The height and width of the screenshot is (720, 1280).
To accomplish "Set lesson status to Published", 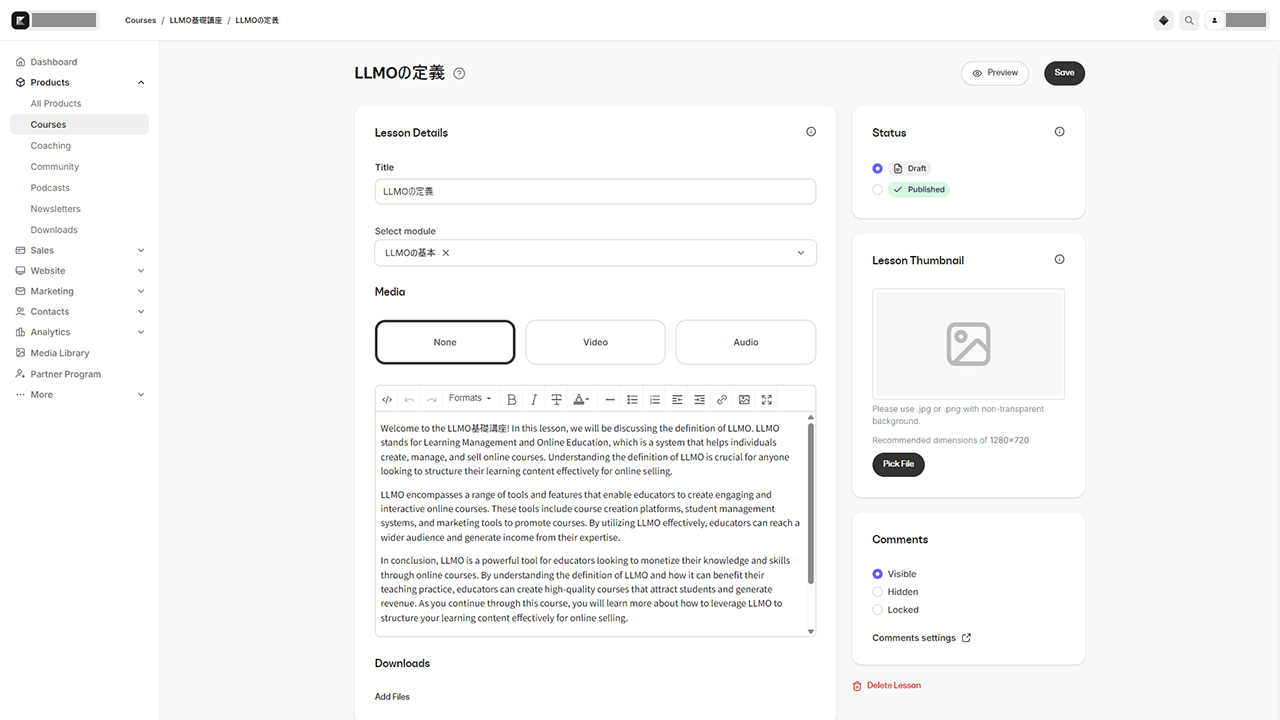I will point(878,189).
